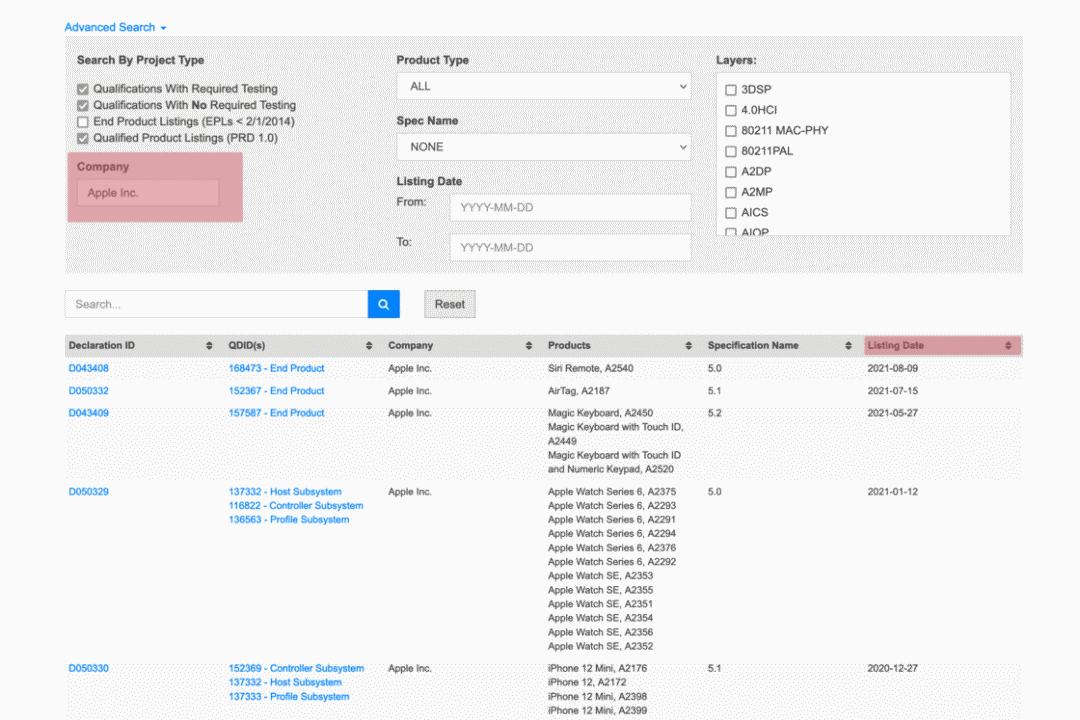
Task: Click the Listing Date To field
Action: tap(570, 247)
